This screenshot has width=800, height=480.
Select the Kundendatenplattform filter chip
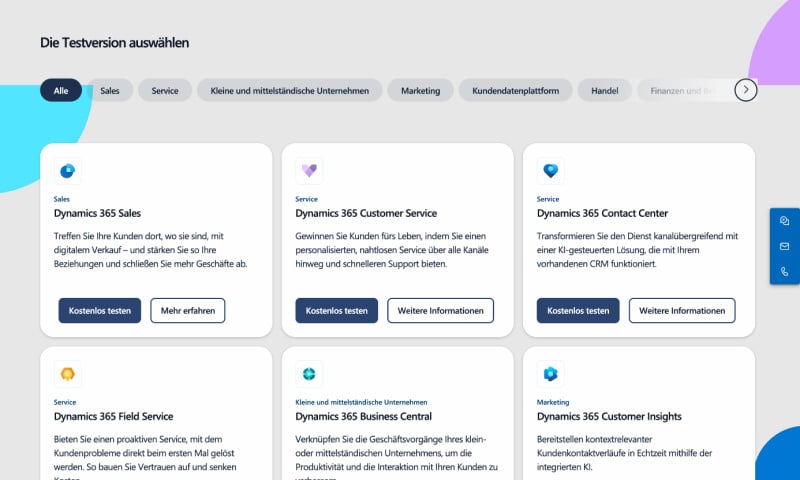[x=516, y=90]
